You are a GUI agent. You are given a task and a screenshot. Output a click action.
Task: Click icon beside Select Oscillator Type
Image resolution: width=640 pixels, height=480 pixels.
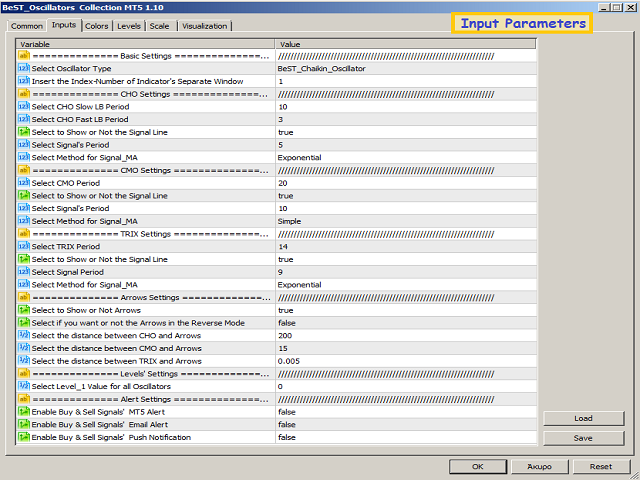tap(24, 69)
